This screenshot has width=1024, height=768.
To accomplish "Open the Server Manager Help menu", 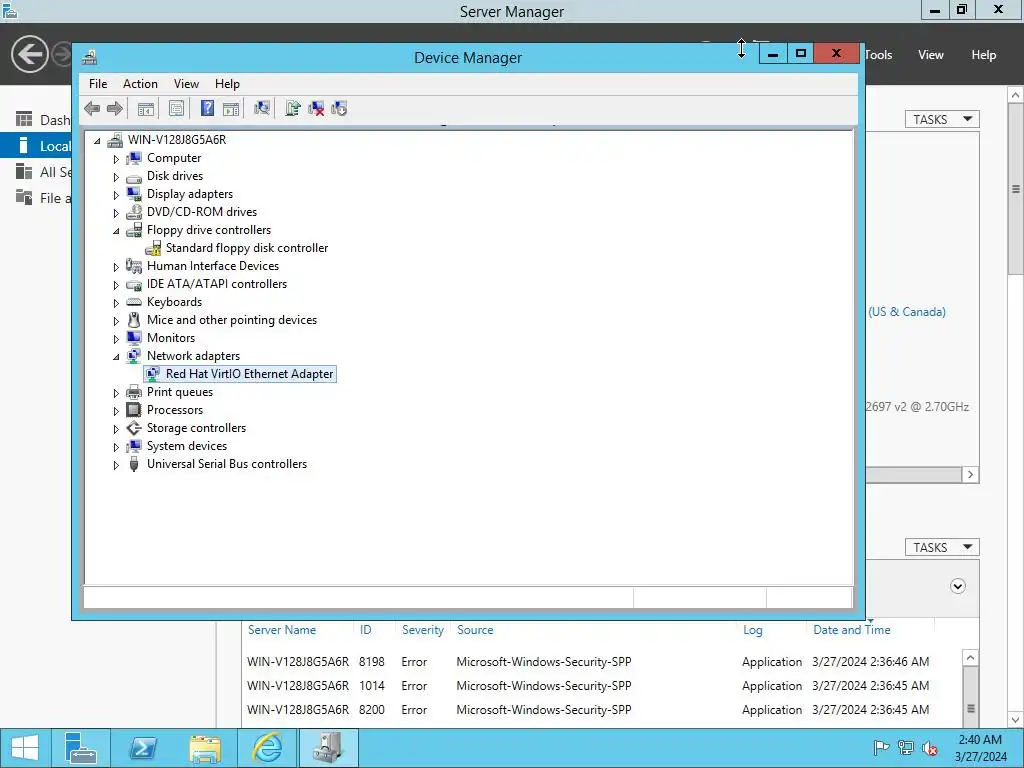I will 984,55.
